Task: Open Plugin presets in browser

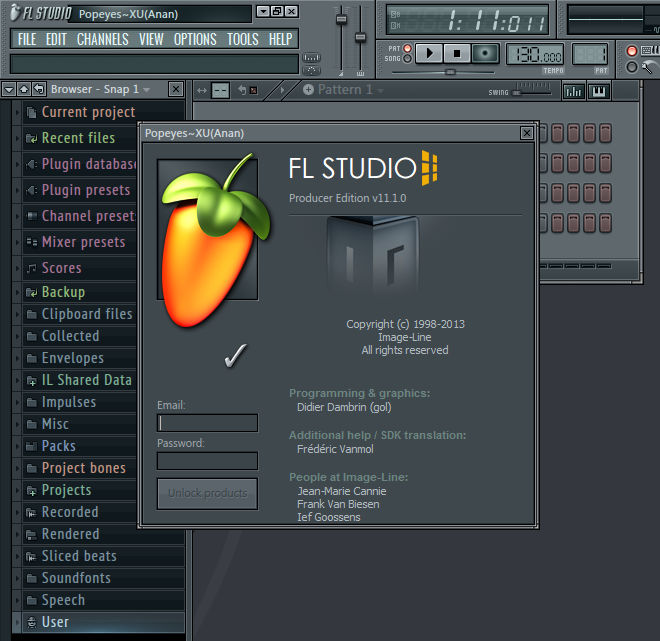Action: point(86,190)
